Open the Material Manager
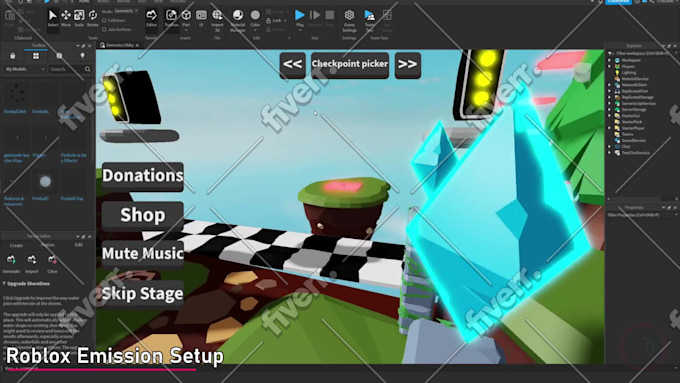 tap(238, 20)
